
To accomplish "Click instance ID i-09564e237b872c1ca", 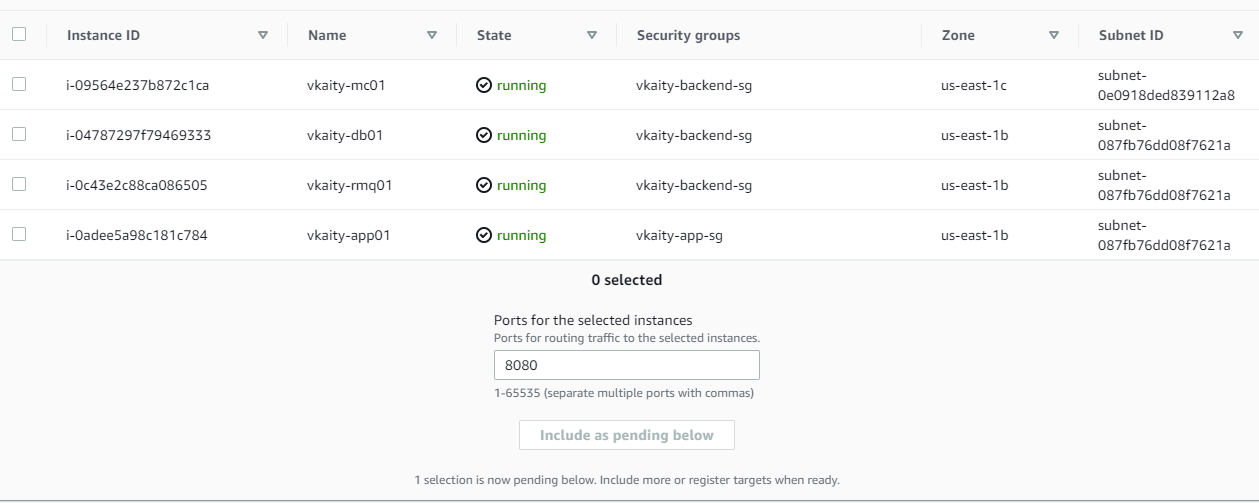I will [x=138, y=85].
